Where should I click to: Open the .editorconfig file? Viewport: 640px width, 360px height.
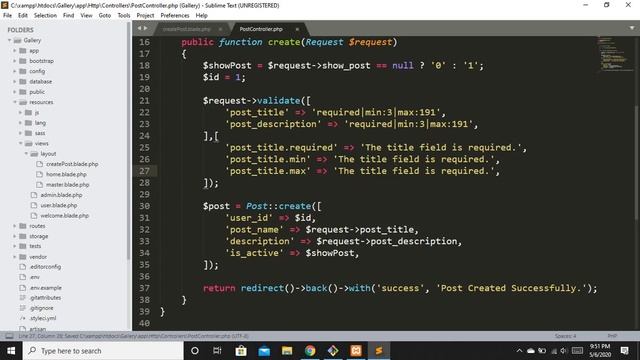45,267
